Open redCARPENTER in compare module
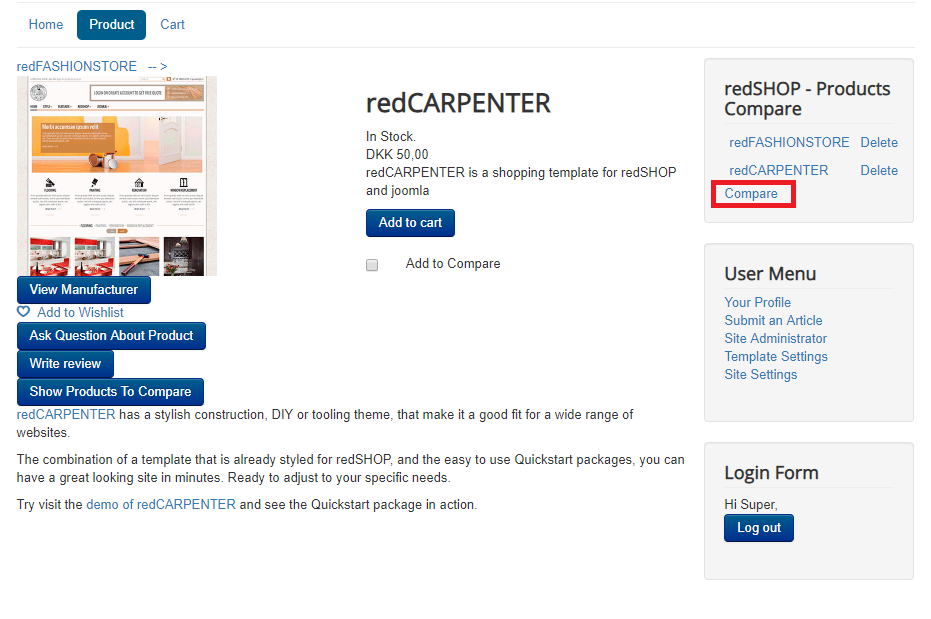931x619 pixels. tap(778, 170)
